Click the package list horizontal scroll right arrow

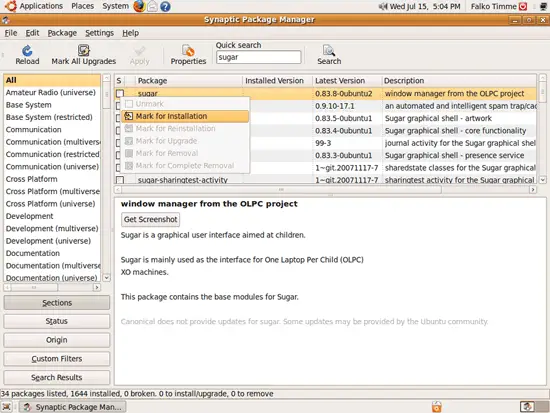click(533, 189)
